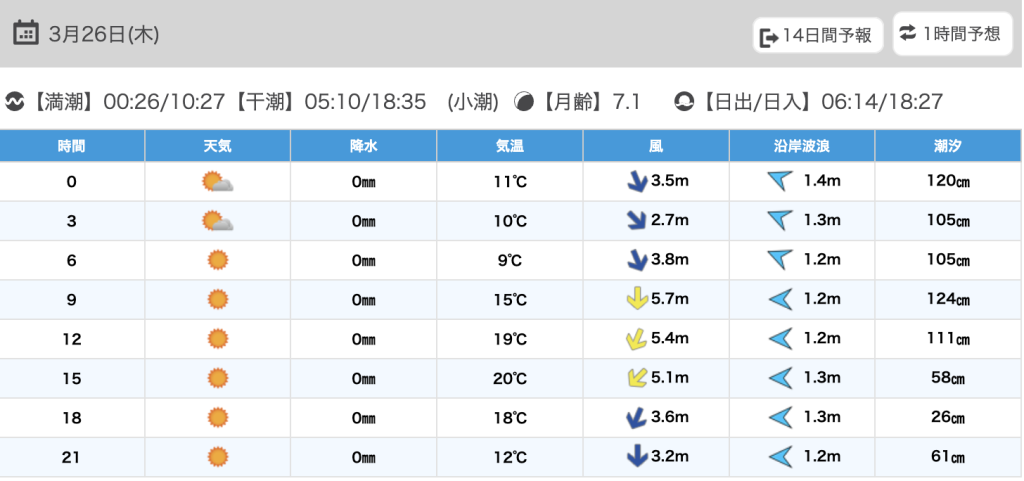Click the 潮汐 column header
Screen dimensions: 1024x481
pos(947,146)
